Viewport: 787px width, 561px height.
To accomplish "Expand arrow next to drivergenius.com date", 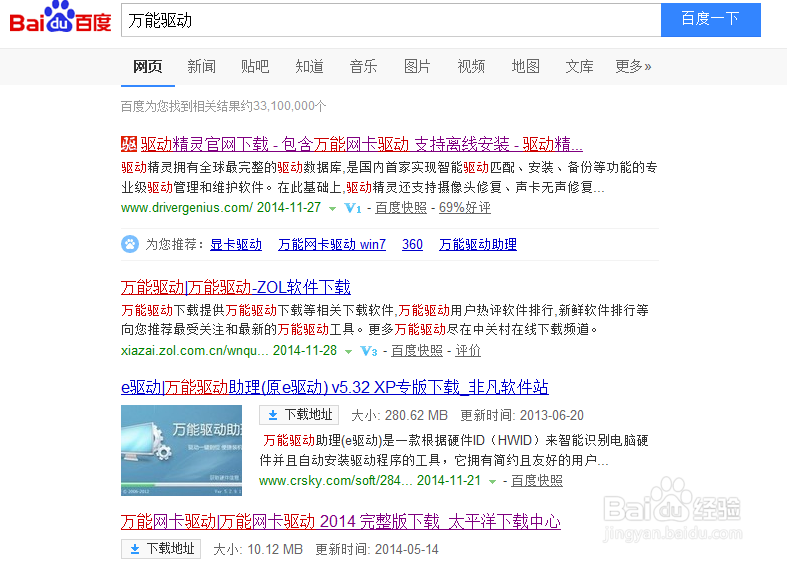I will (x=332, y=209).
